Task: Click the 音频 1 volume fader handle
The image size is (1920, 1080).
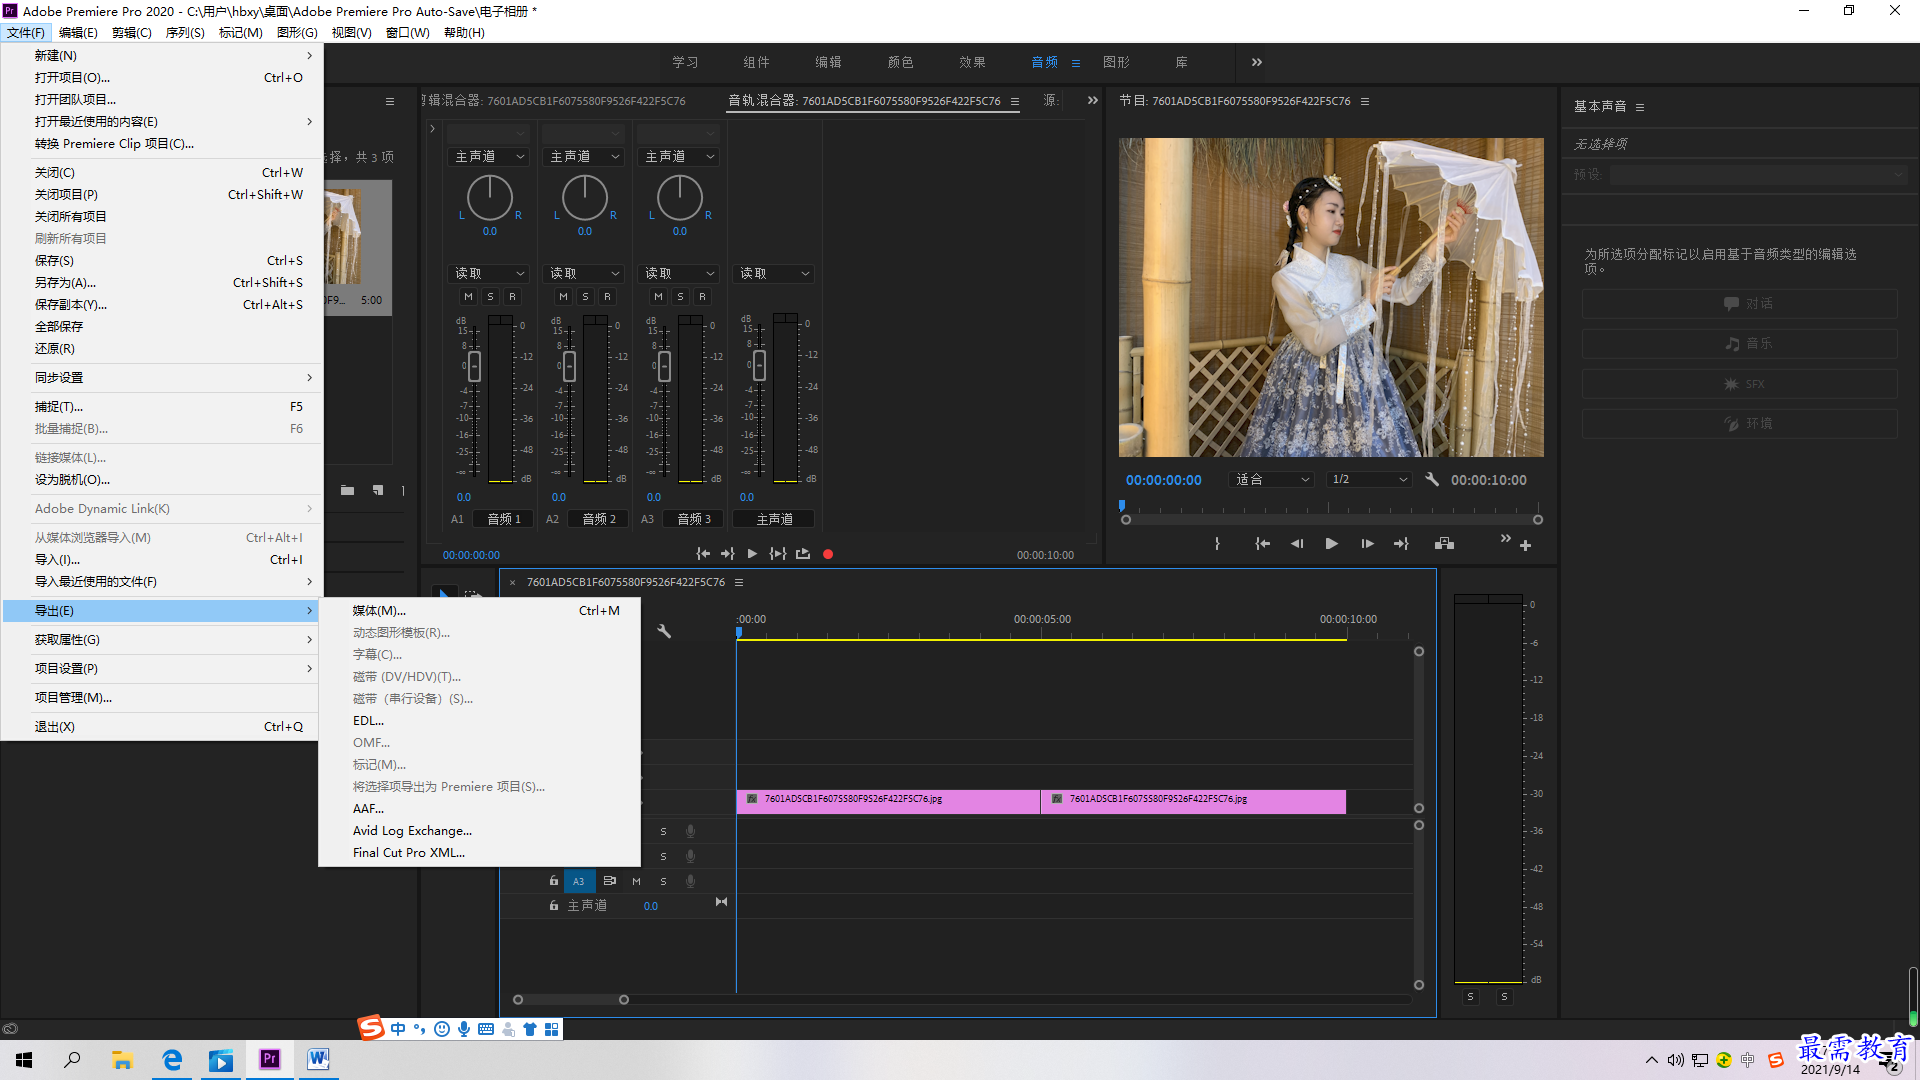Action: (474, 366)
